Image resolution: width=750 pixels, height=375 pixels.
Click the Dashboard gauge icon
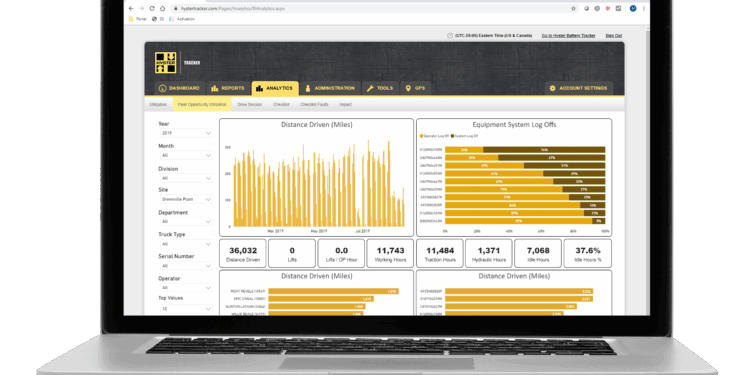(162, 88)
